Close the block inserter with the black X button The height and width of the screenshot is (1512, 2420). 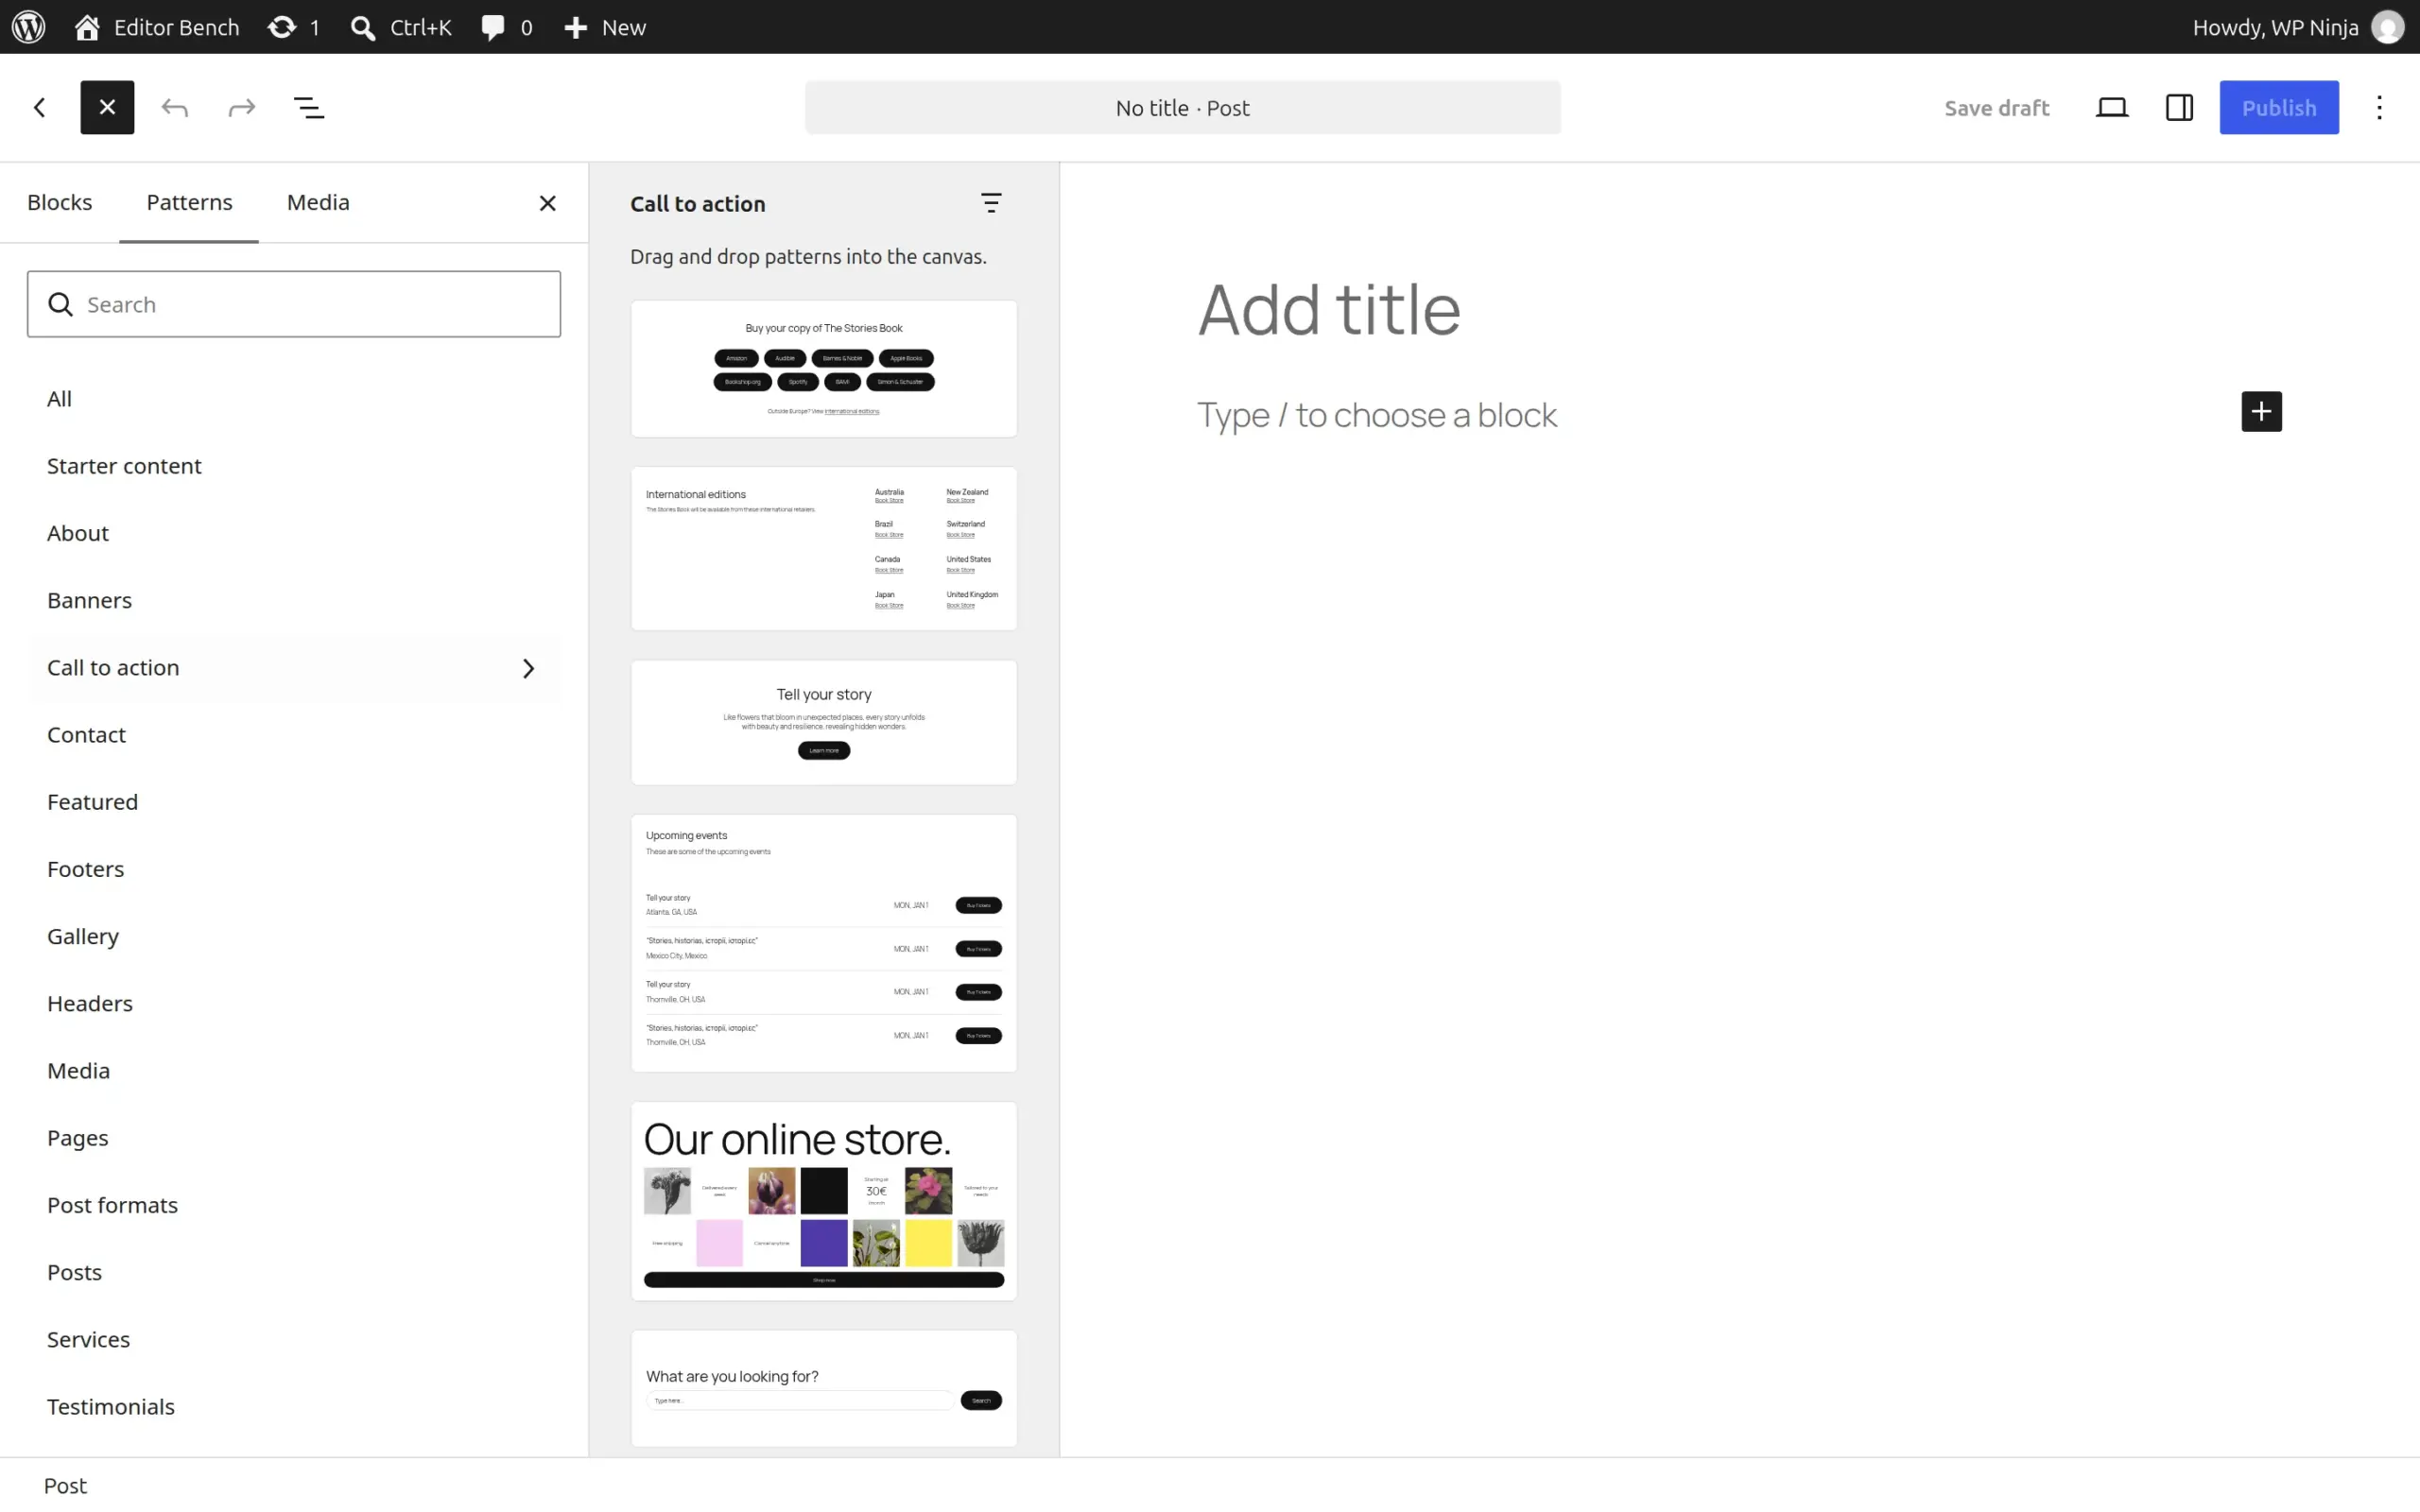[107, 107]
